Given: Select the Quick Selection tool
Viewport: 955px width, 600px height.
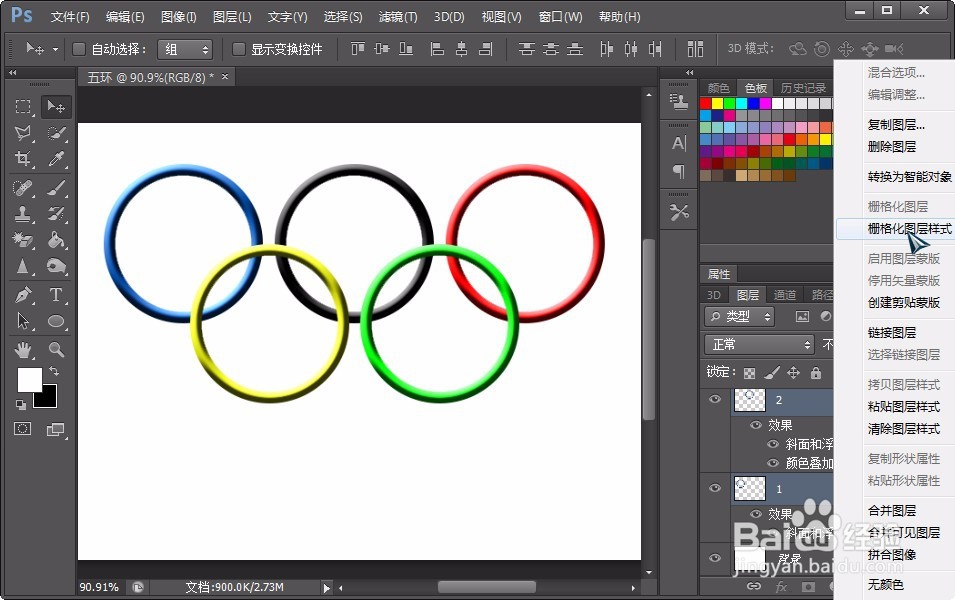Looking at the screenshot, I should [x=56, y=133].
